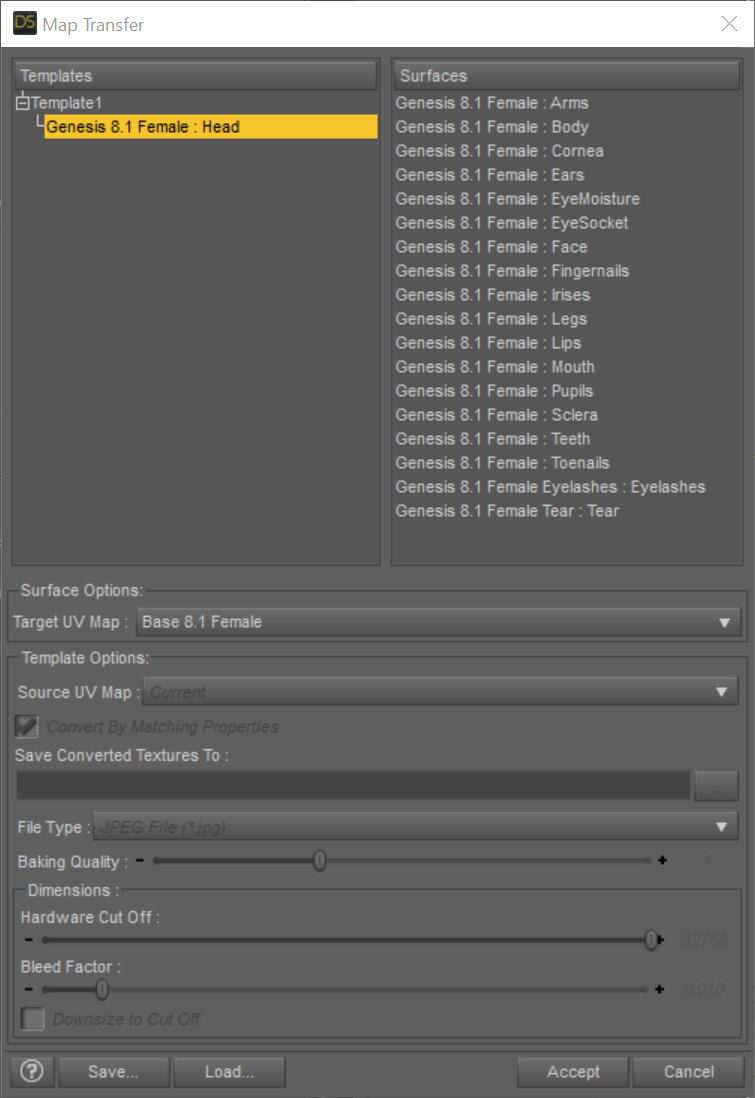The height and width of the screenshot is (1098, 755).
Task: Collapse the Template1 tree node
Action: pos(22,103)
